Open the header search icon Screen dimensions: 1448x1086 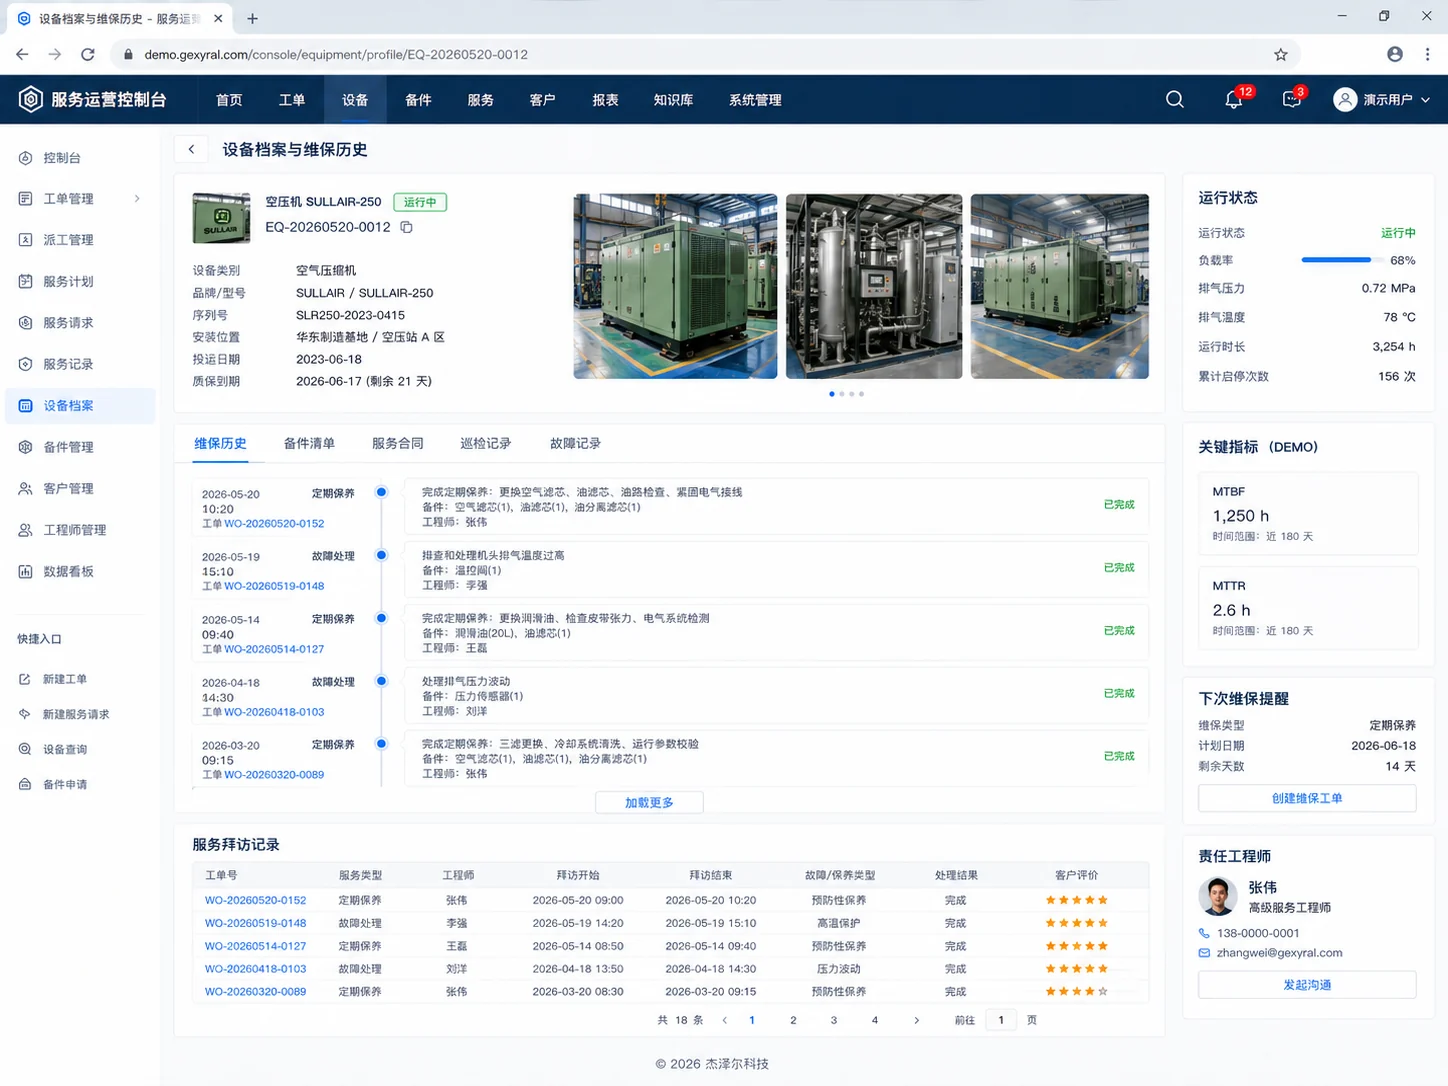pyautogui.click(x=1175, y=99)
